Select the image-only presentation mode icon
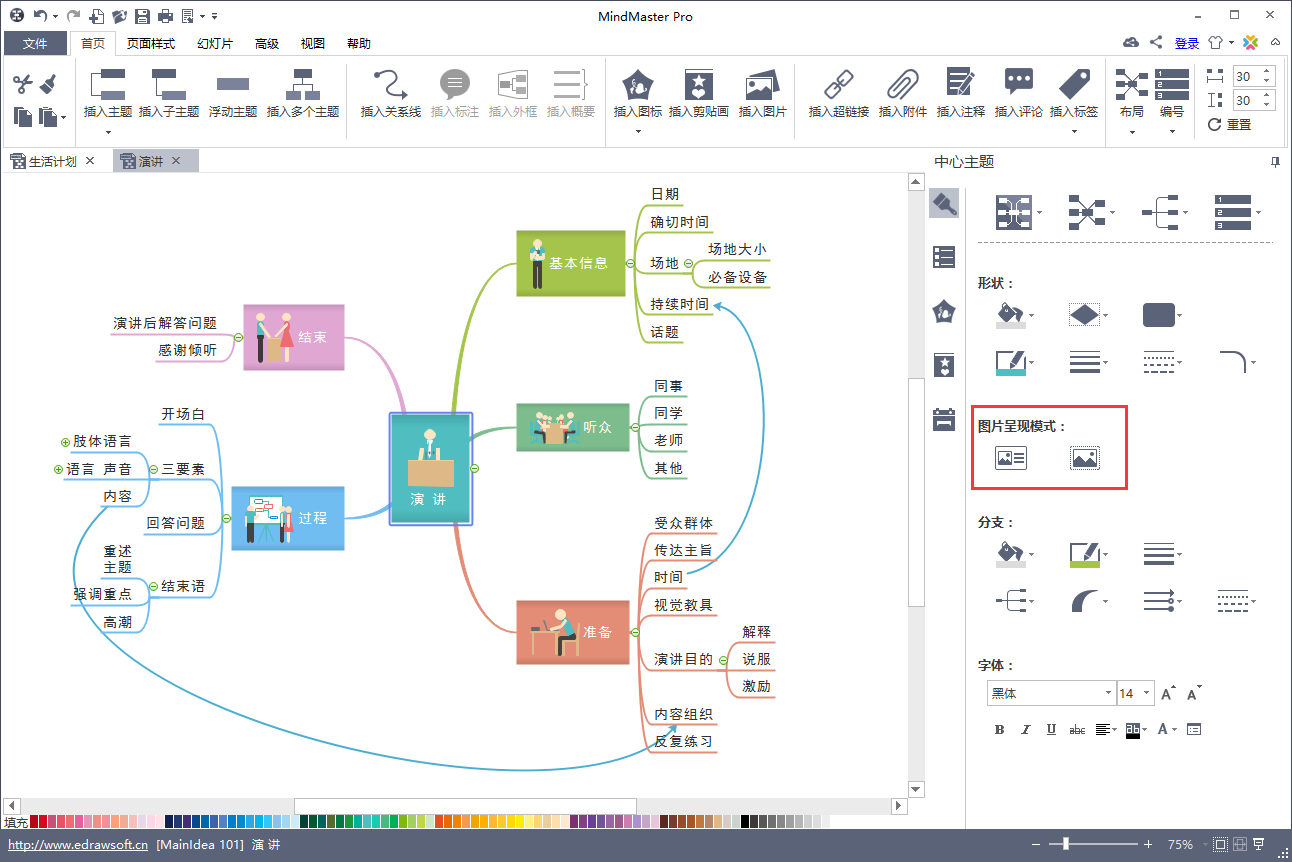 [1085, 458]
